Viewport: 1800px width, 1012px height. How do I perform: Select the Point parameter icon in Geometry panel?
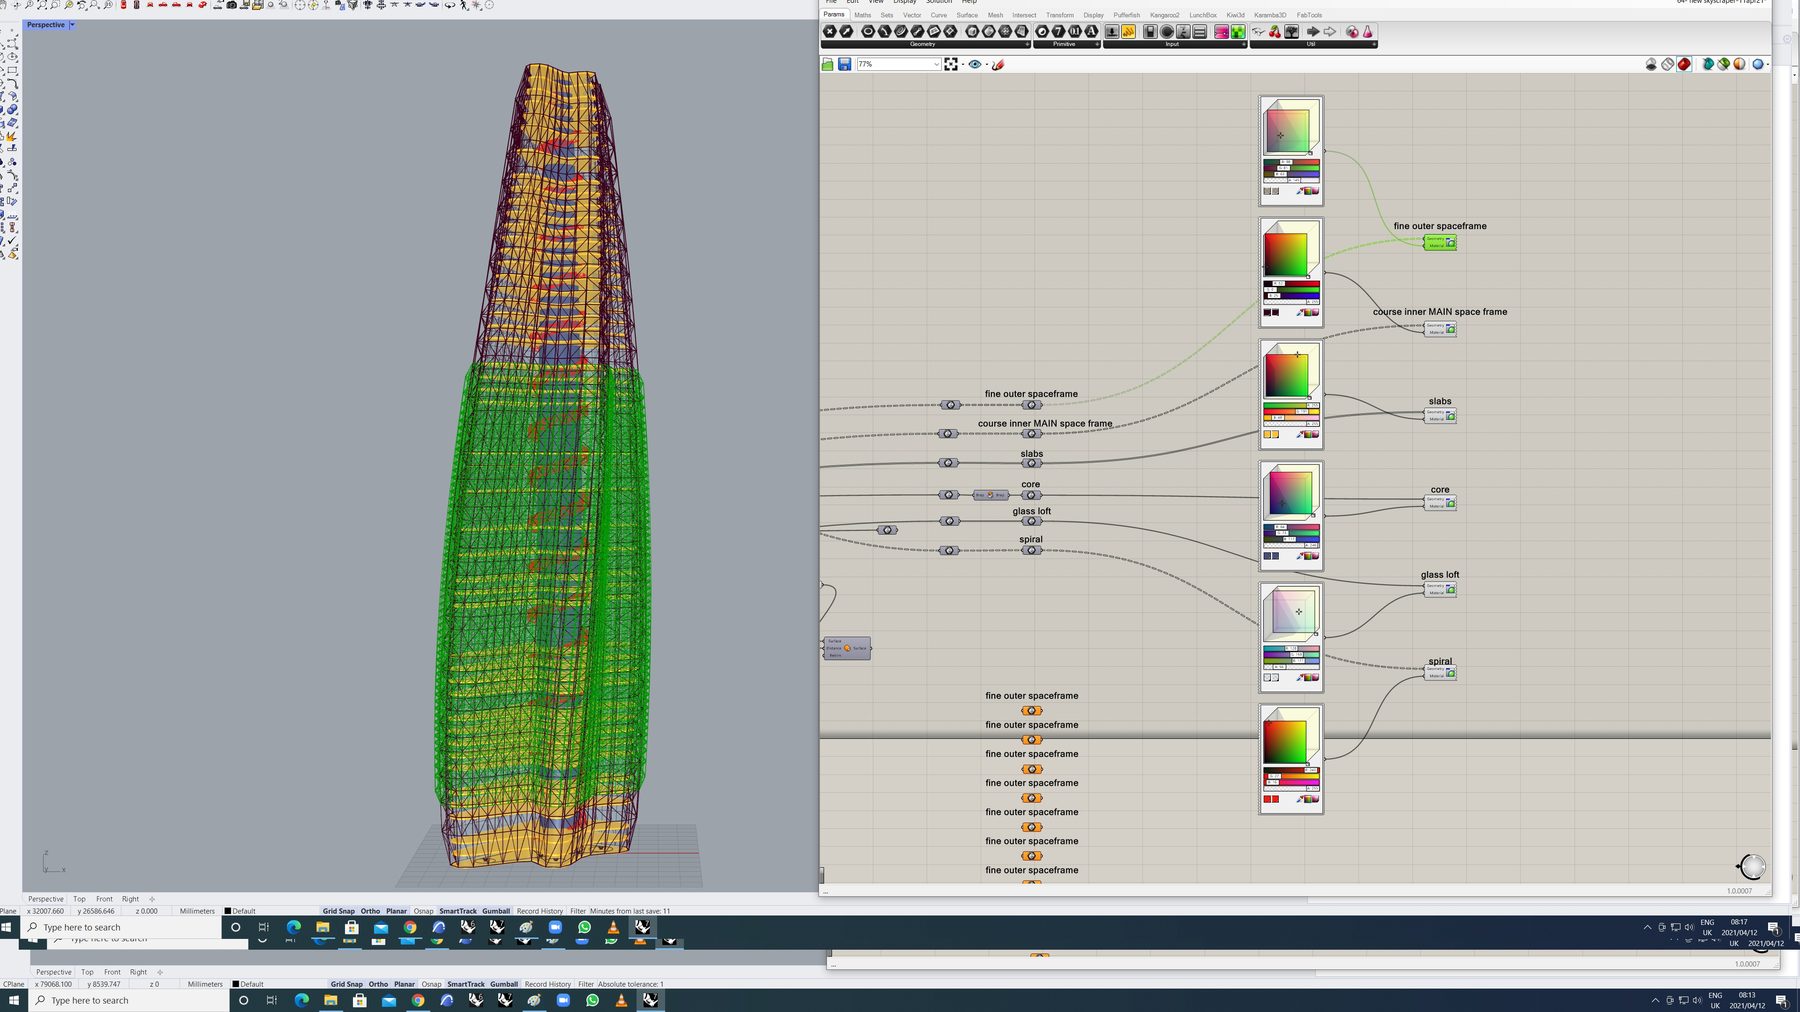829,32
